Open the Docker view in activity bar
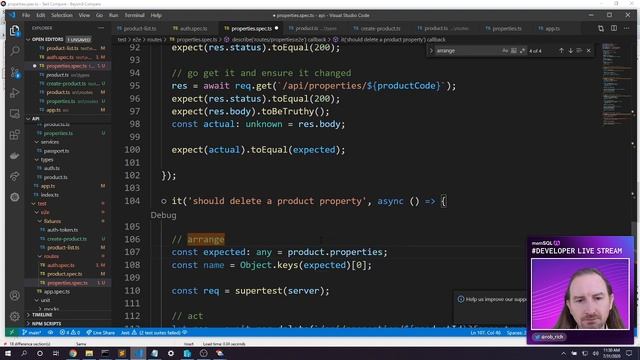 (15, 156)
